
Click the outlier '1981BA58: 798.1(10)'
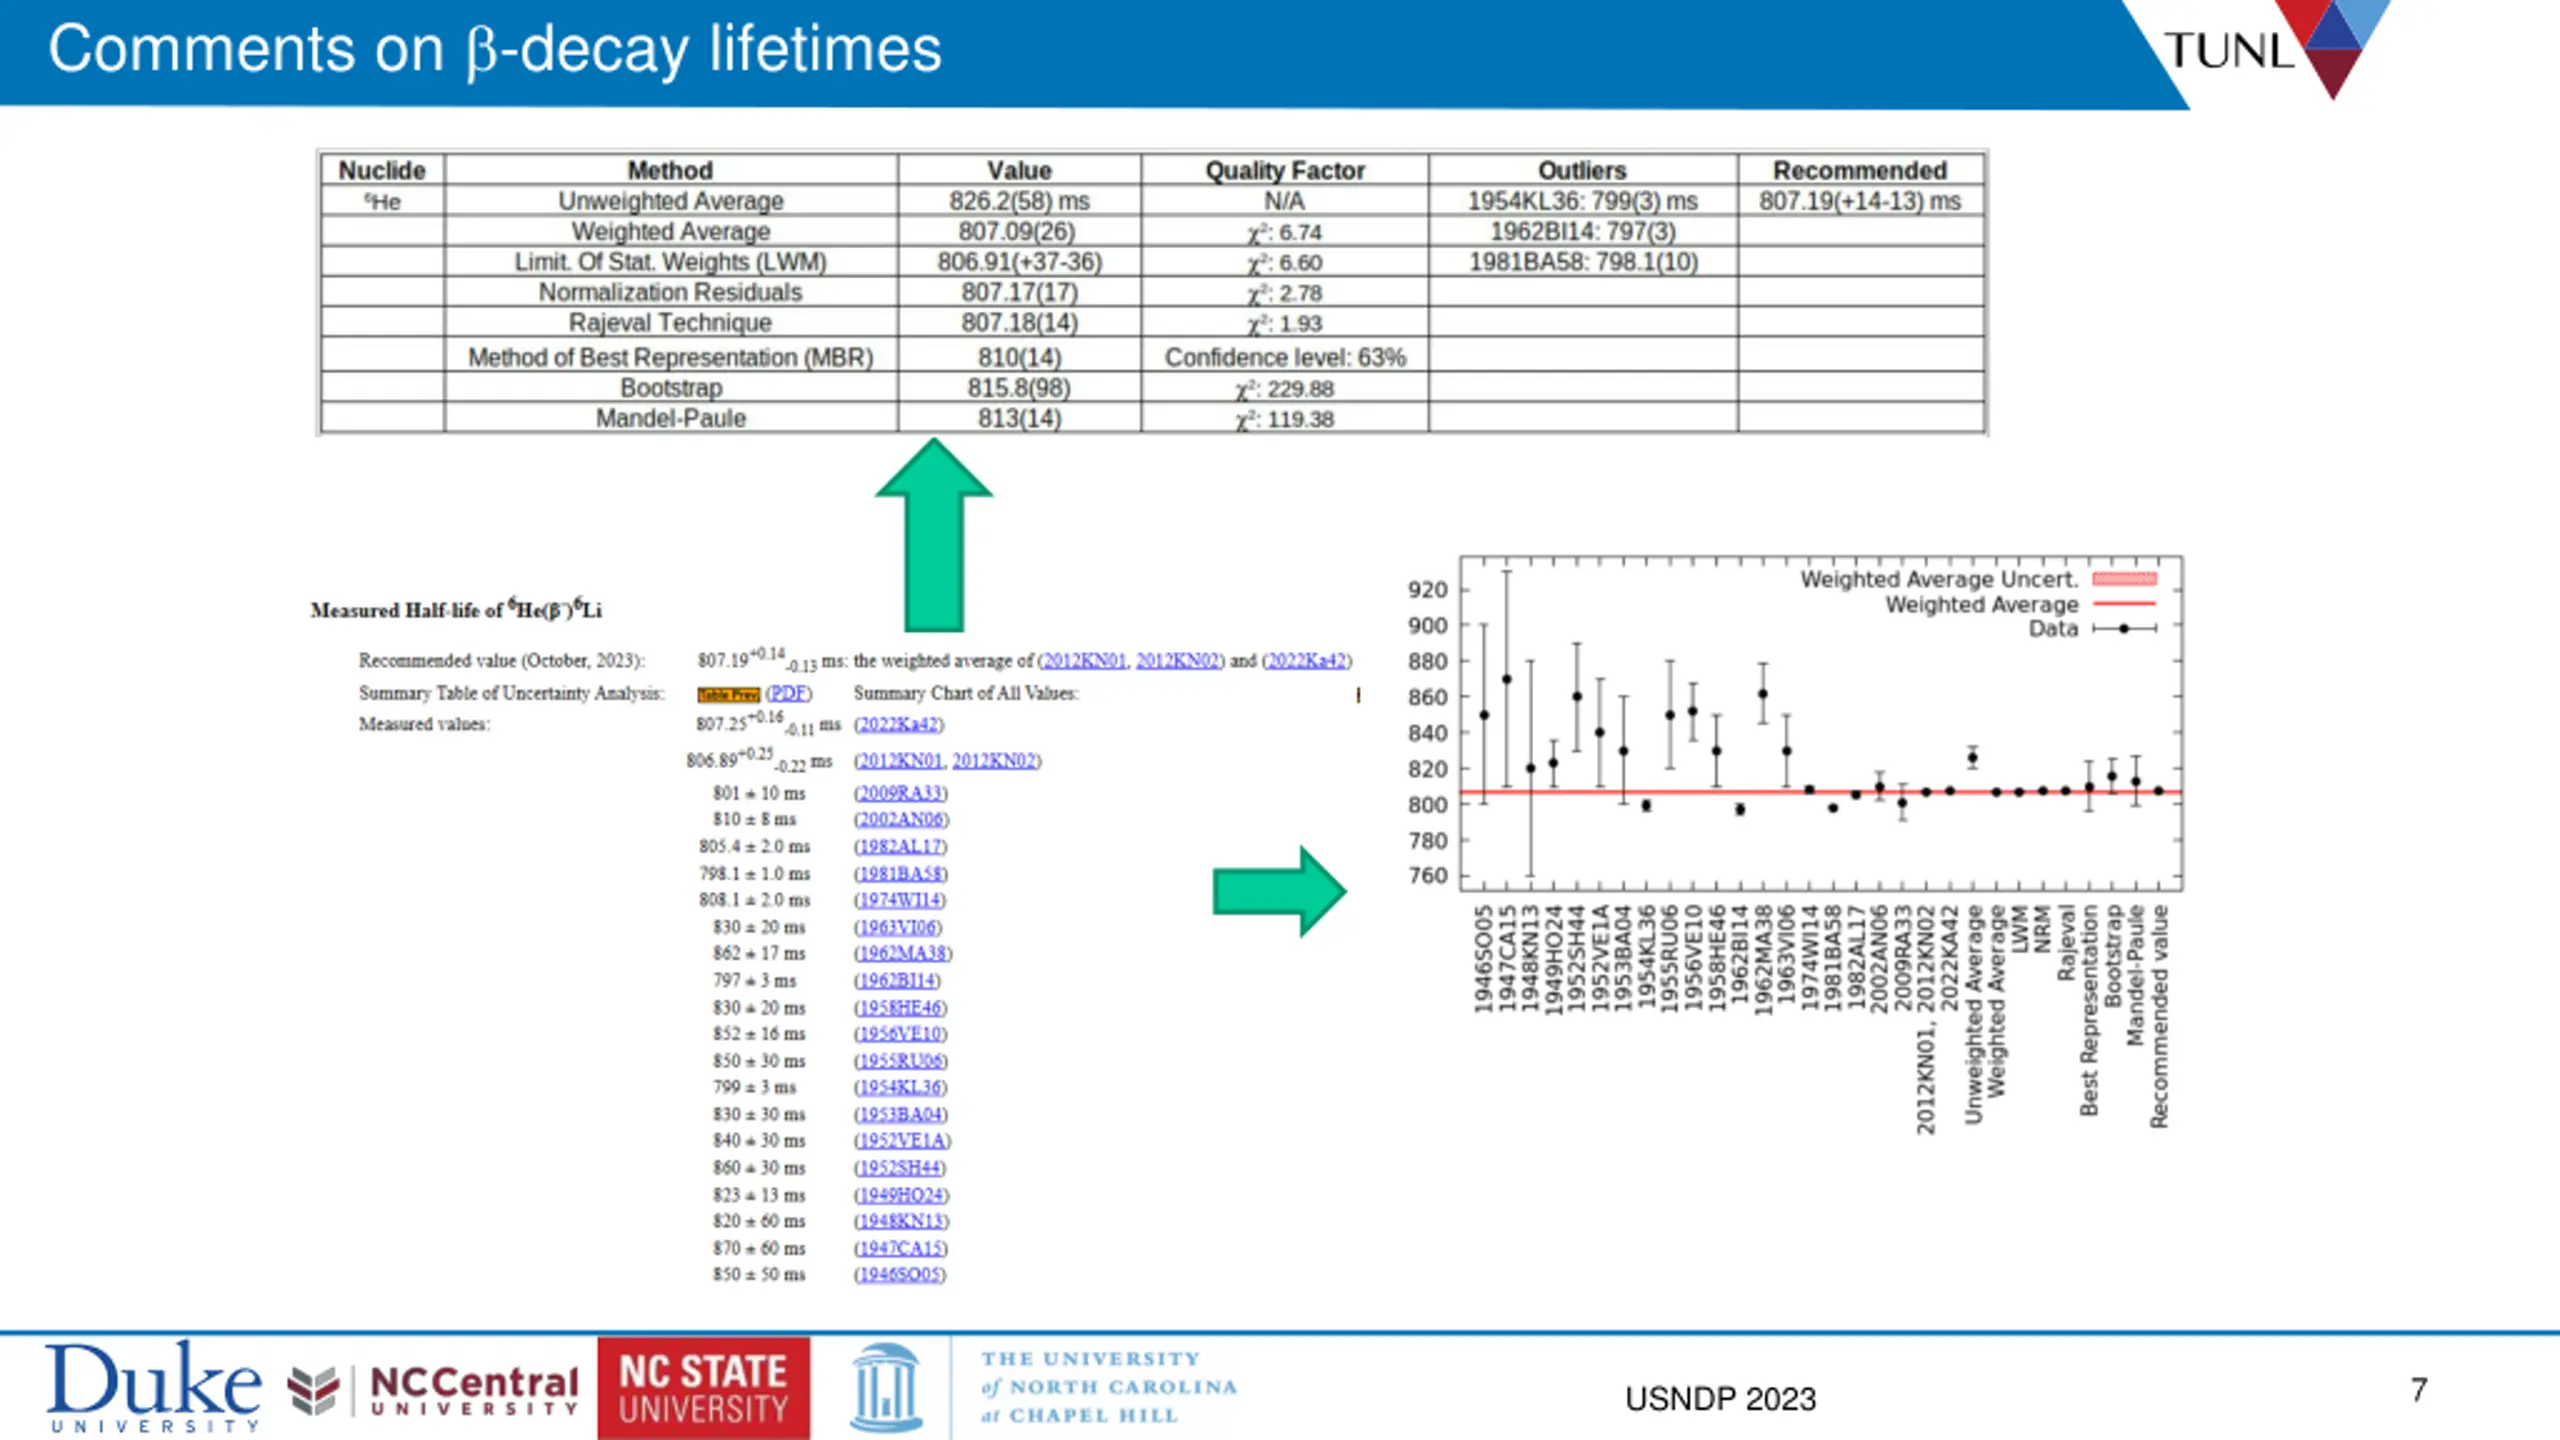[x=1583, y=262]
